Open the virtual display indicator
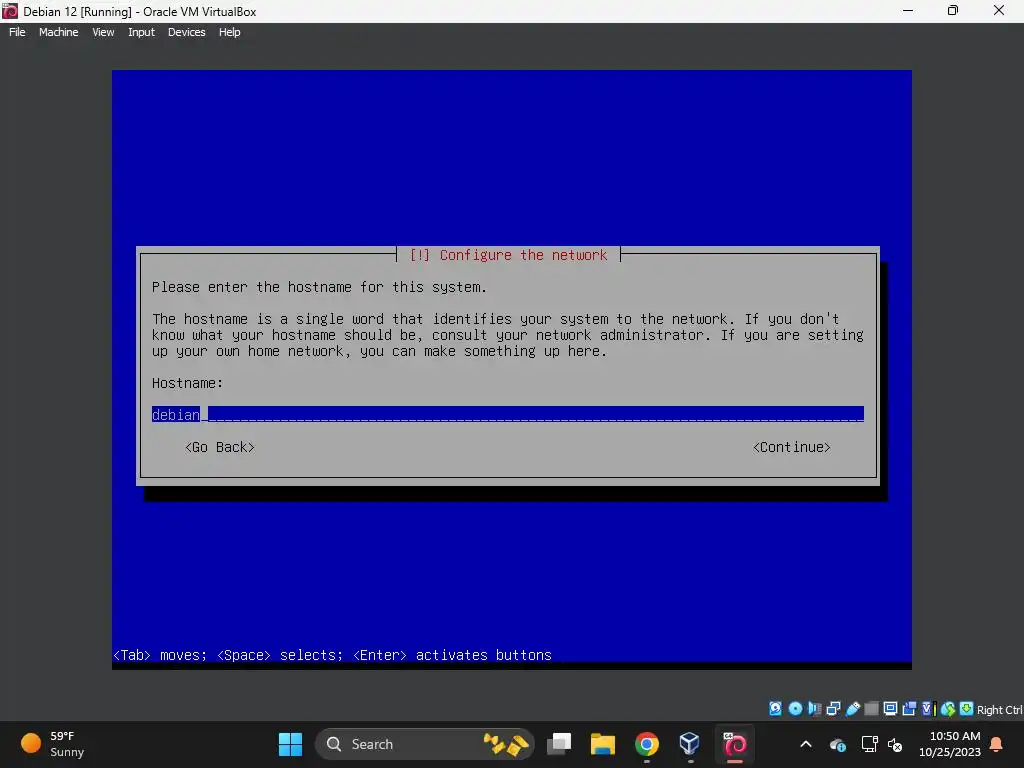This screenshot has width=1024, height=768. (890, 709)
